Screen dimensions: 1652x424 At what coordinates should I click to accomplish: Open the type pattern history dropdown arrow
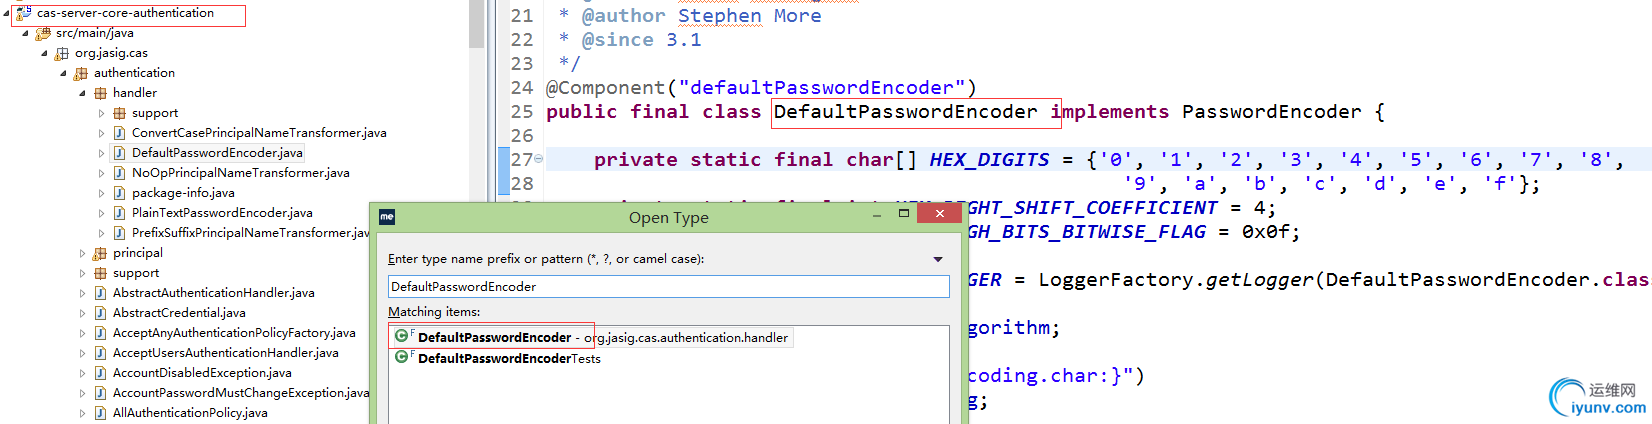coord(938,259)
